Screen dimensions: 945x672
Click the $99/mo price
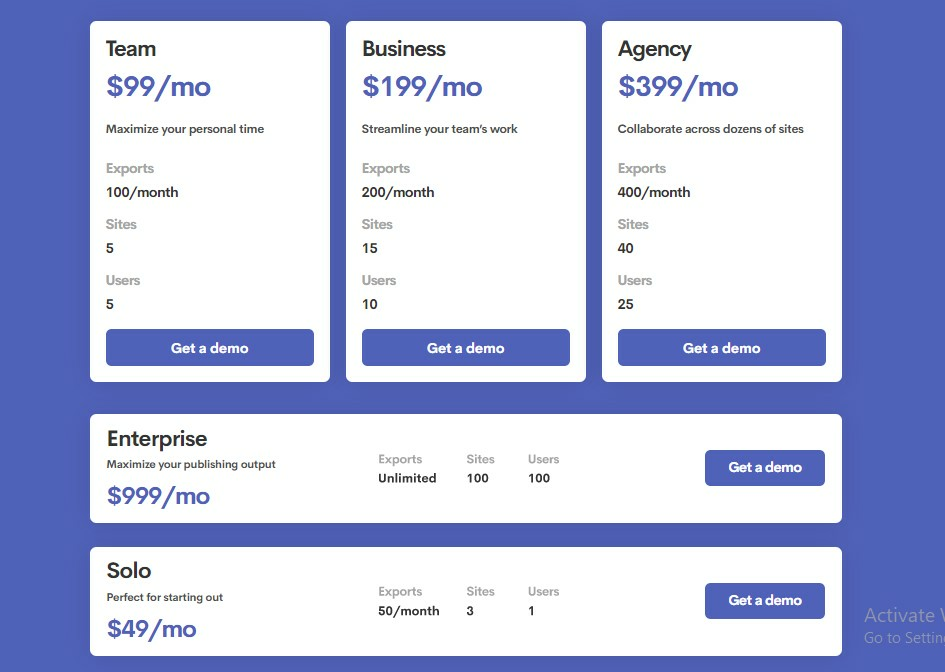(158, 87)
